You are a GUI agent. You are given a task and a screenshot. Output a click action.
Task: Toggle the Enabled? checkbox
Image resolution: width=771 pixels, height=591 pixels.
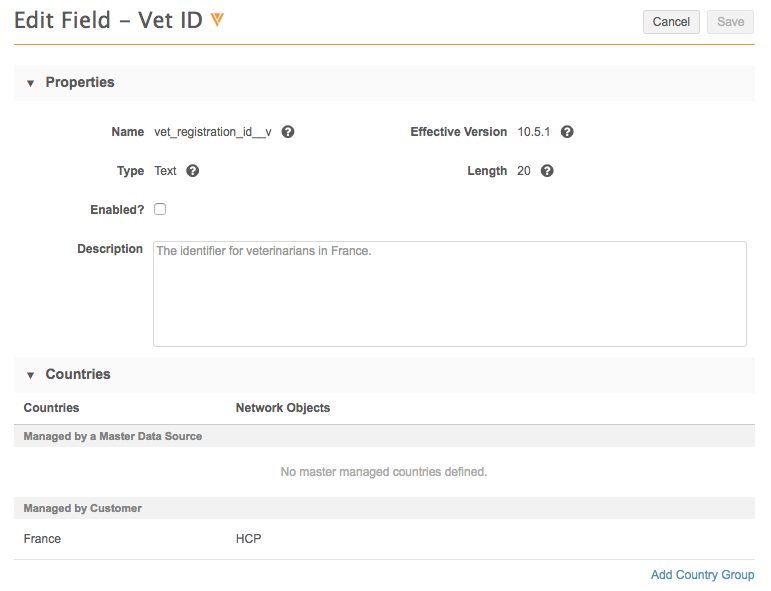click(160, 209)
